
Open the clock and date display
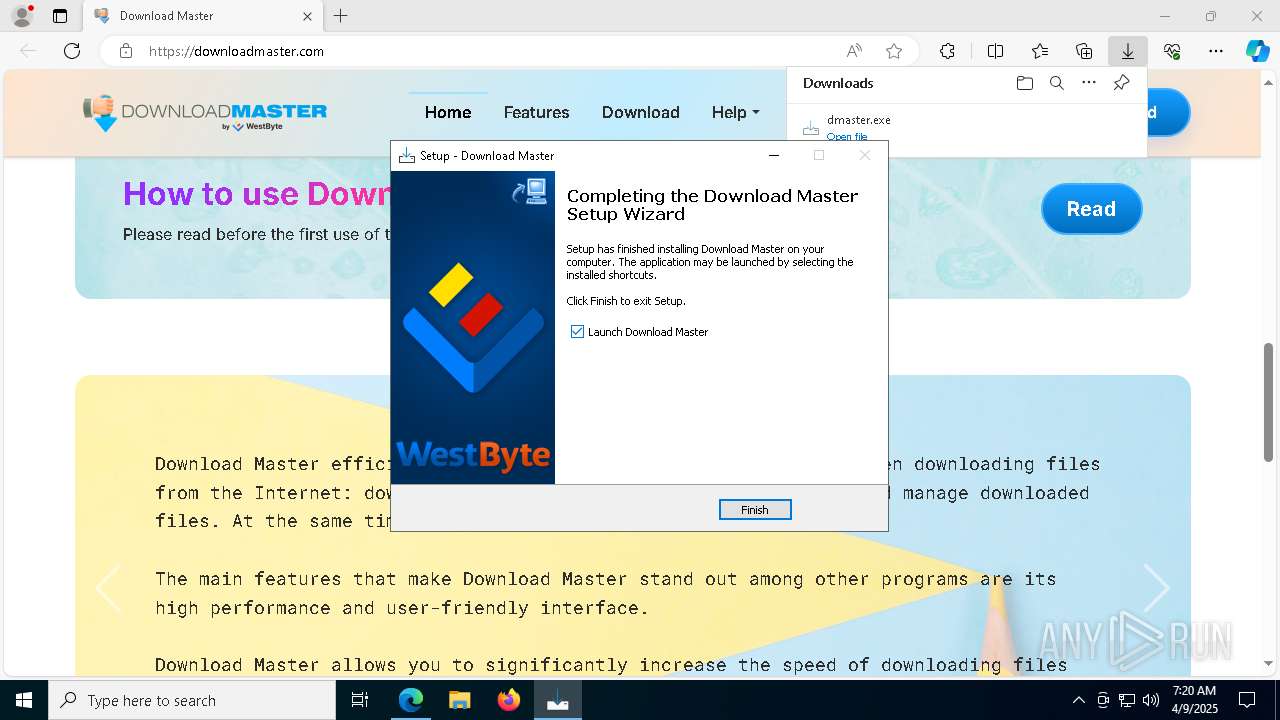coord(1194,700)
